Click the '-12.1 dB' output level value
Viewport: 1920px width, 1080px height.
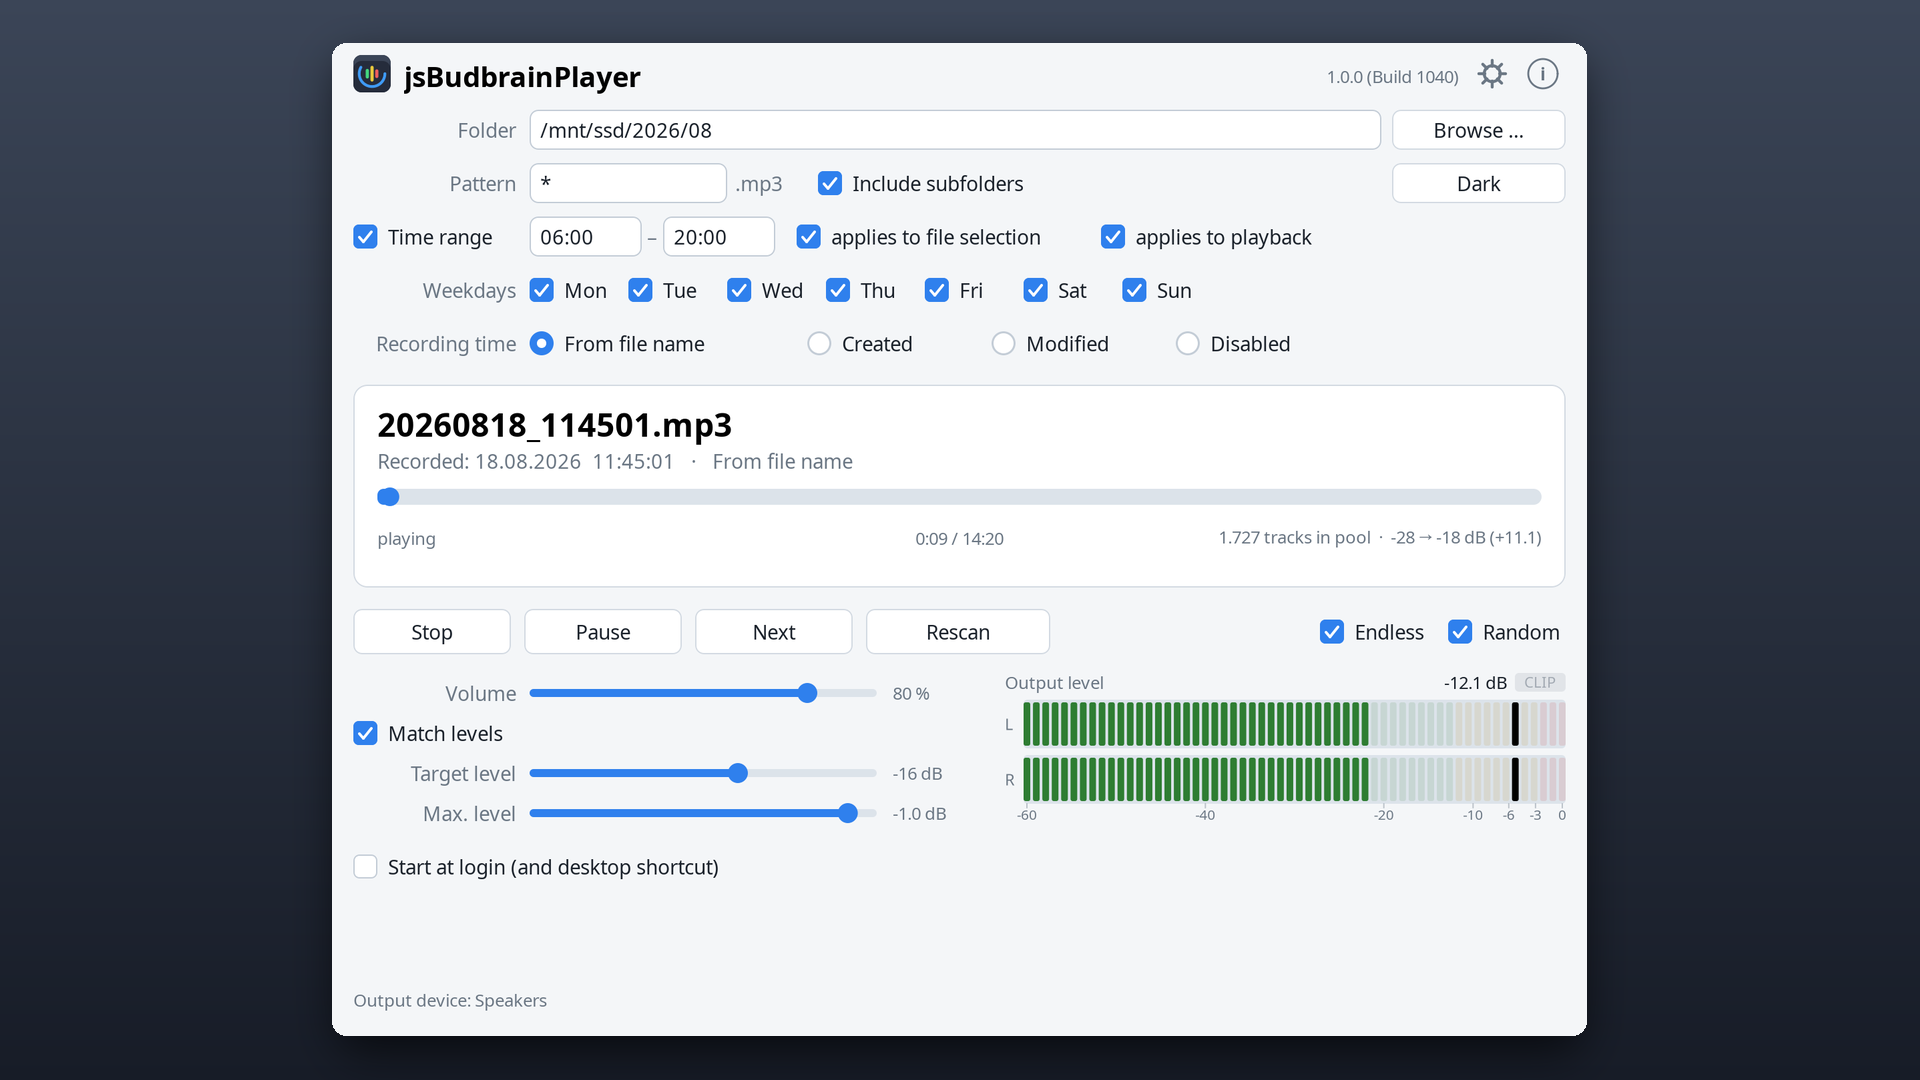pos(1475,683)
